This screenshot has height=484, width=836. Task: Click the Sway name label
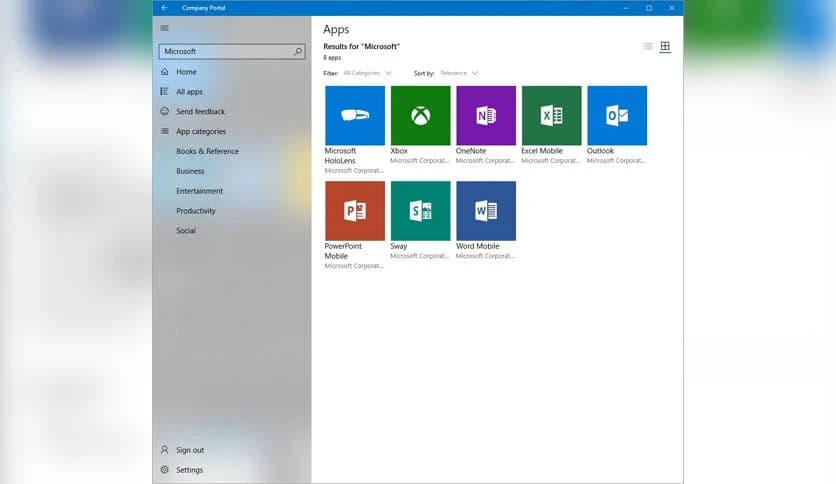click(x=398, y=246)
